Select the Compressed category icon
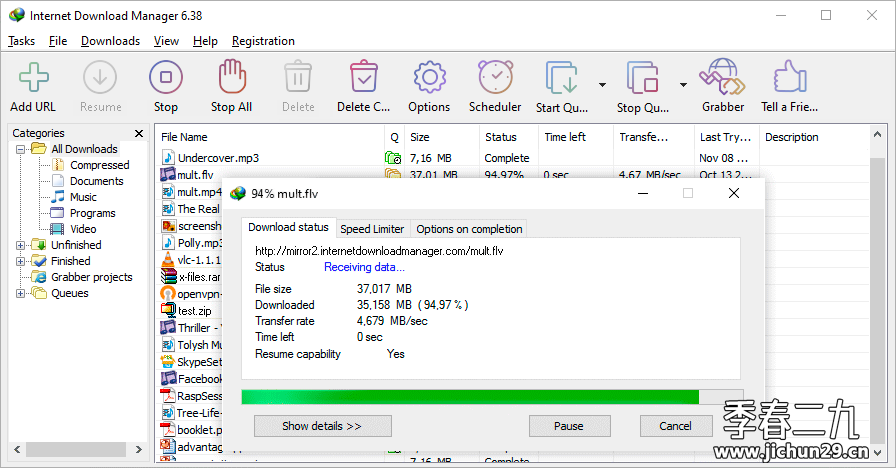Image resolution: width=896 pixels, height=468 pixels. pyautogui.click(x=58, y=165)
